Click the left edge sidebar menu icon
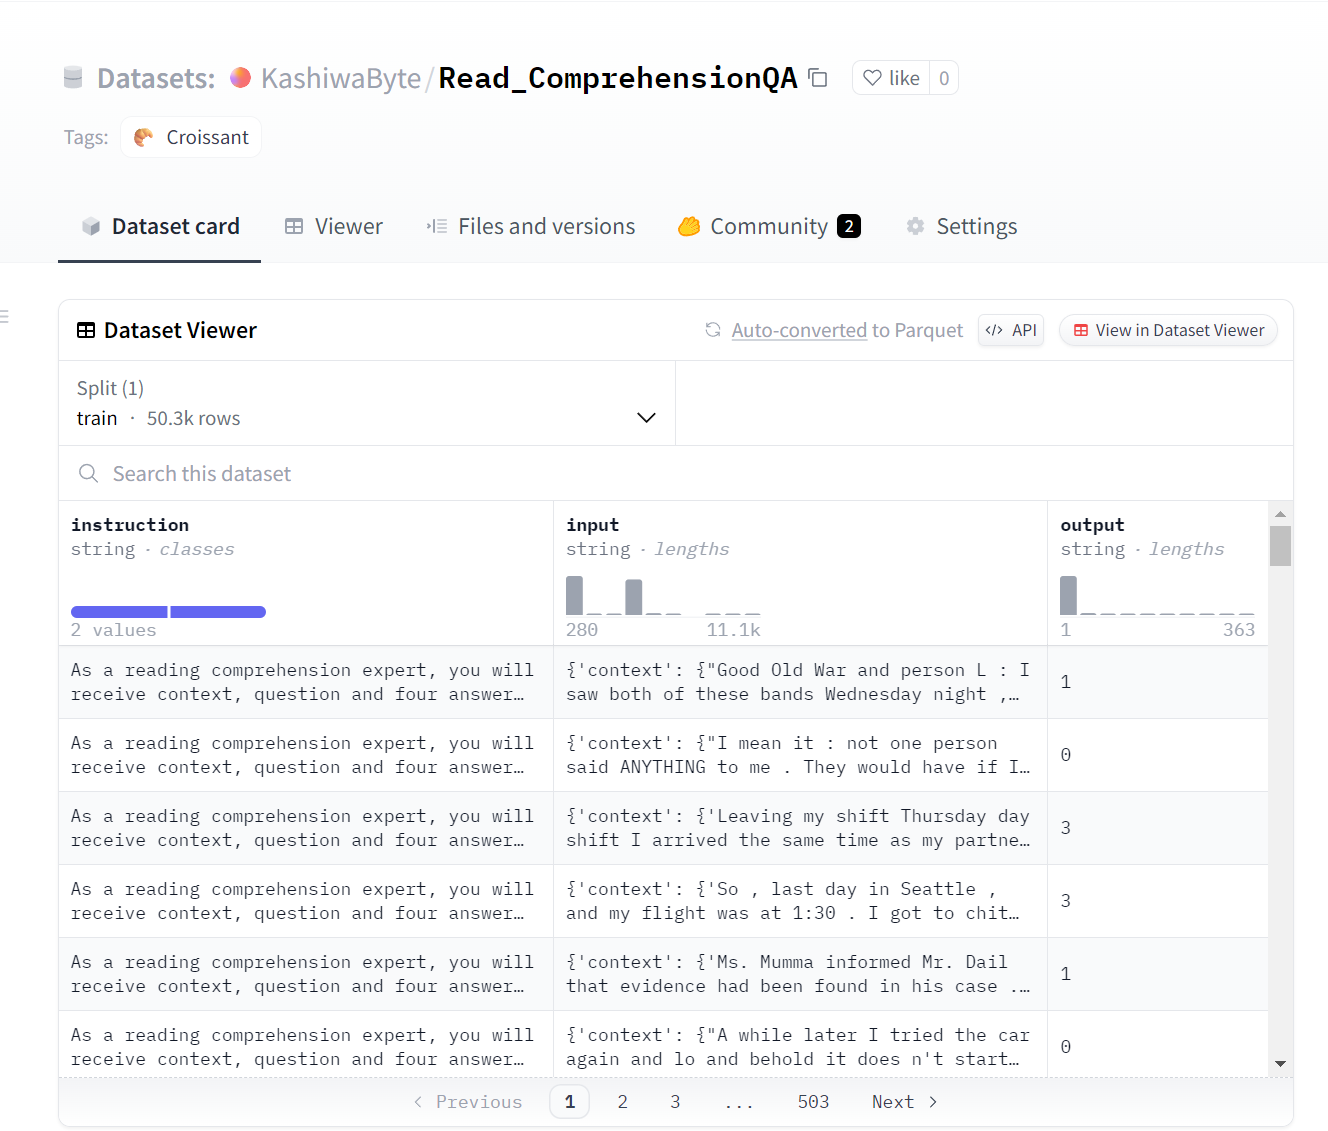The width and height of the screenshot is (1328, 1131). click(5, 317)
